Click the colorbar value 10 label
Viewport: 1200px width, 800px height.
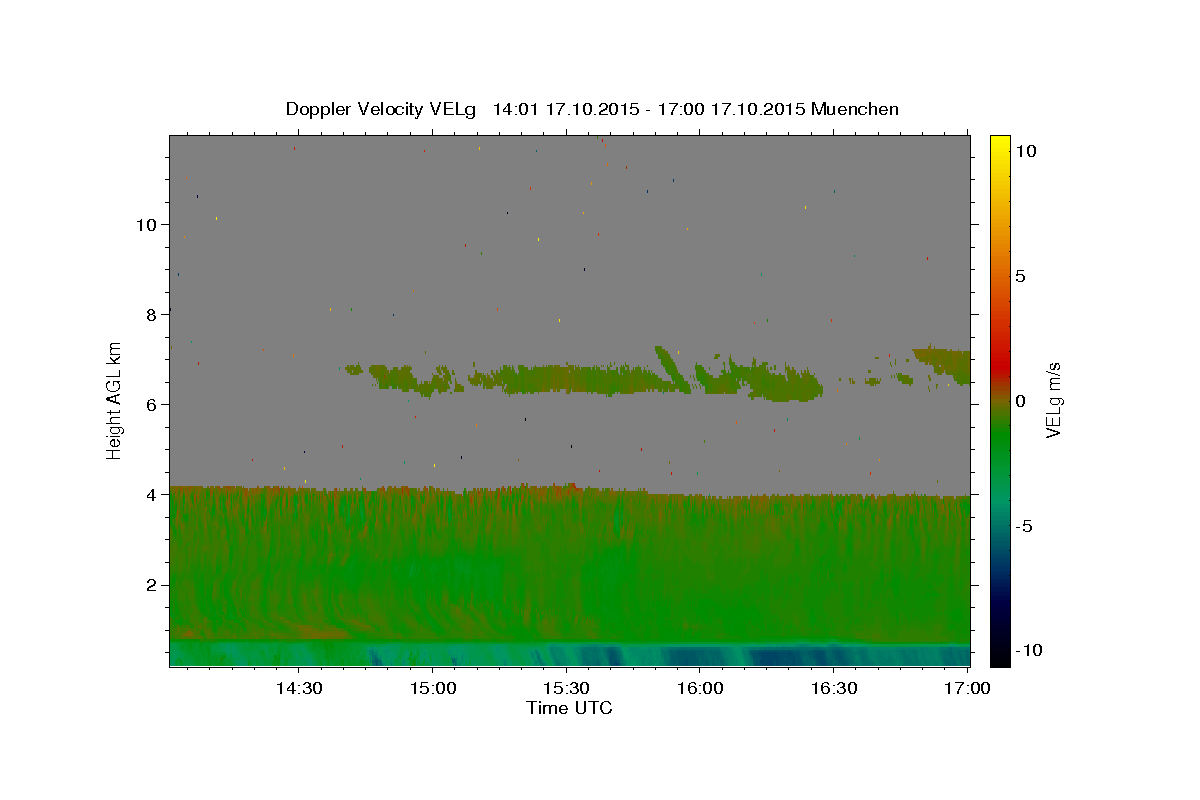[1025, 150]
